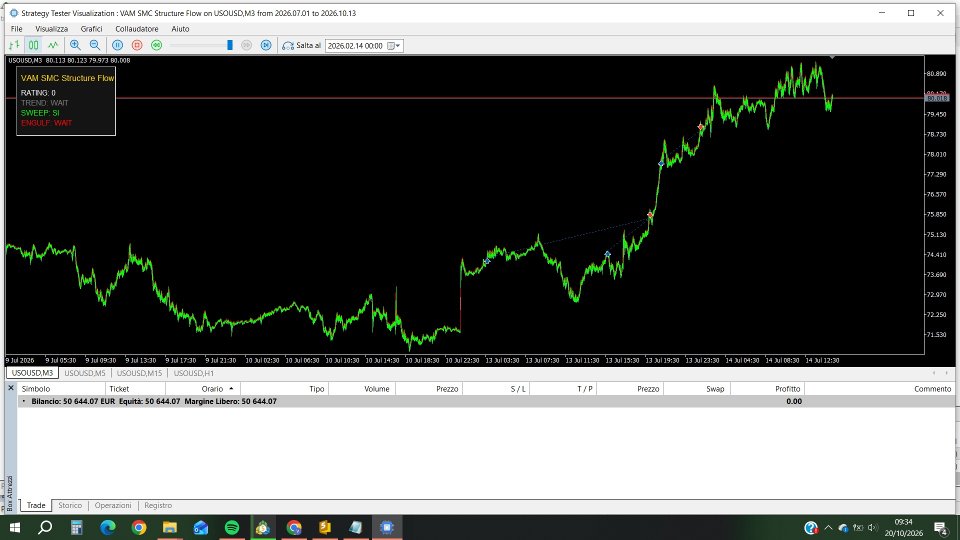Image resolution: width=960 pixels, height=540 pixels.
Task: Open the Windows Start menu
Action: [x=14, y=527]
